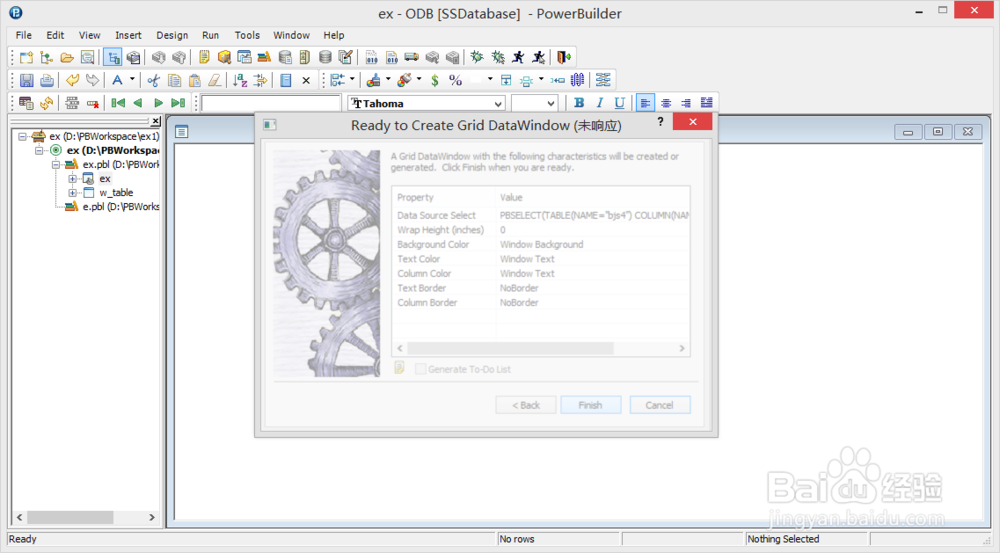This screenshot has width=1000, height=553.
Task: Click the Save floppy disk icon
Action: pos(26,80)
